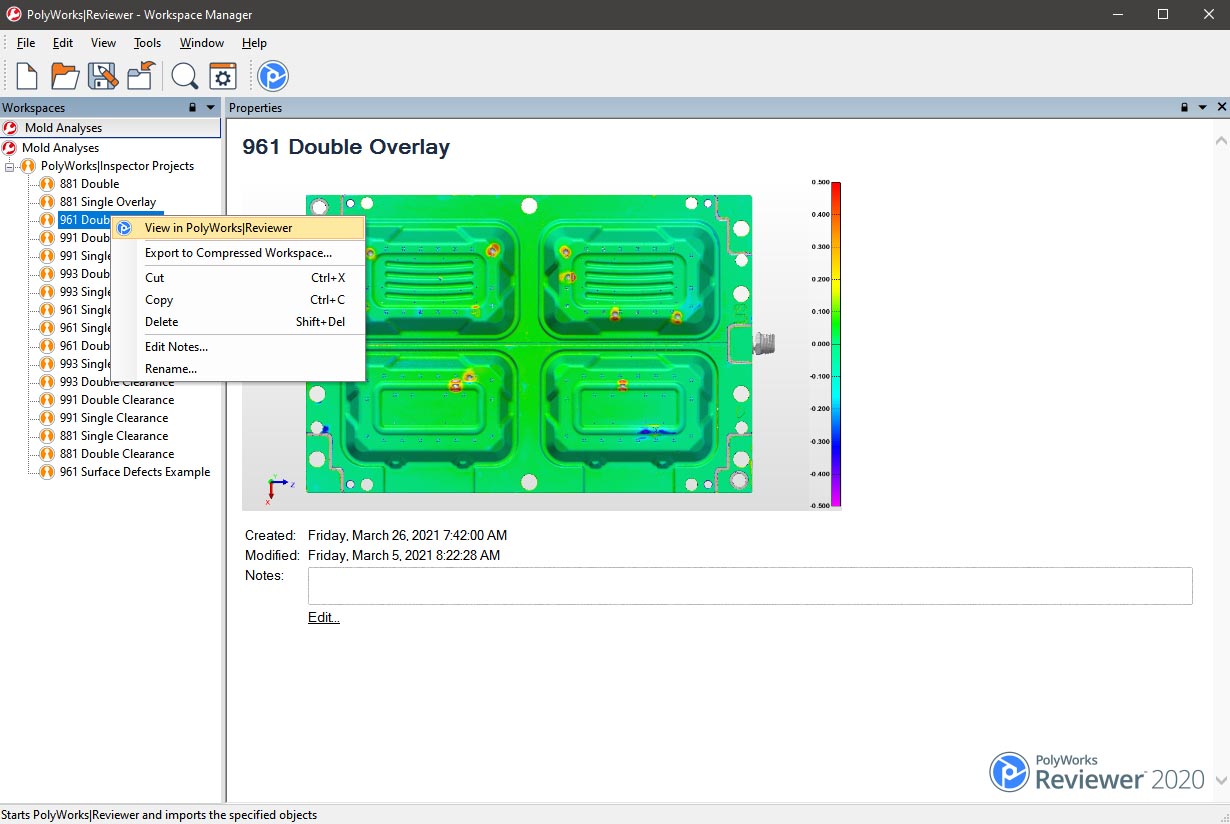Click the magnifying glass search icon
This screenshot has width=1230, height=824.
[x=184, y=76]
